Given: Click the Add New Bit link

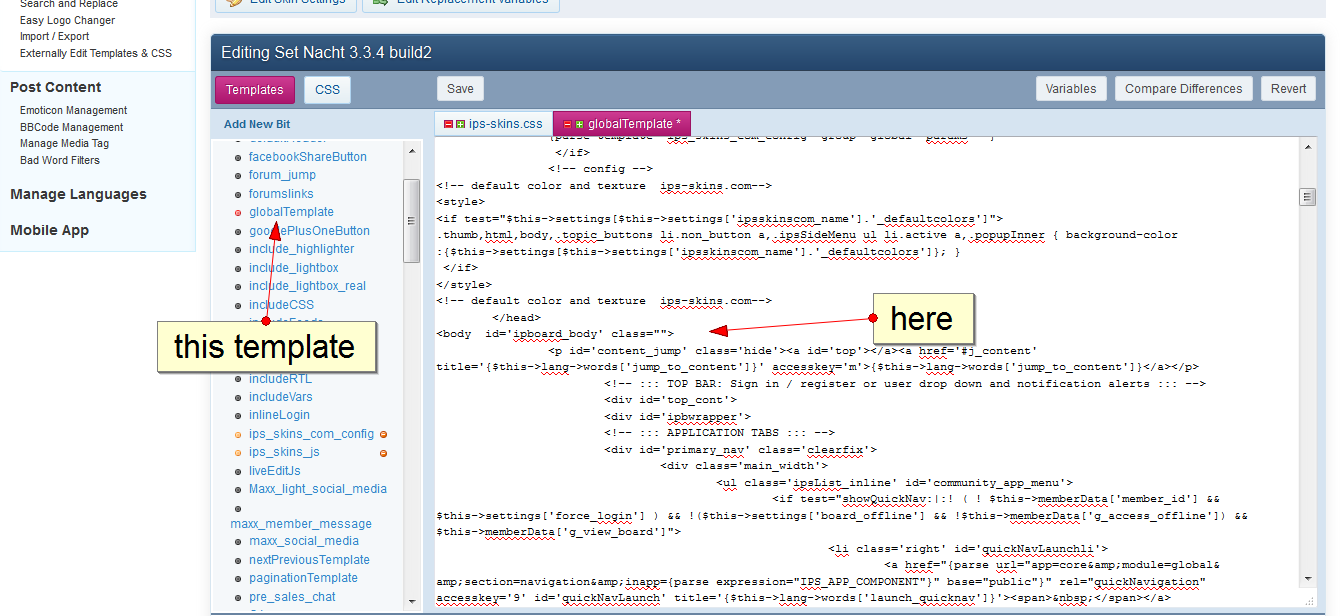Looking at the screenshot, I should click(x=257, y=124).
